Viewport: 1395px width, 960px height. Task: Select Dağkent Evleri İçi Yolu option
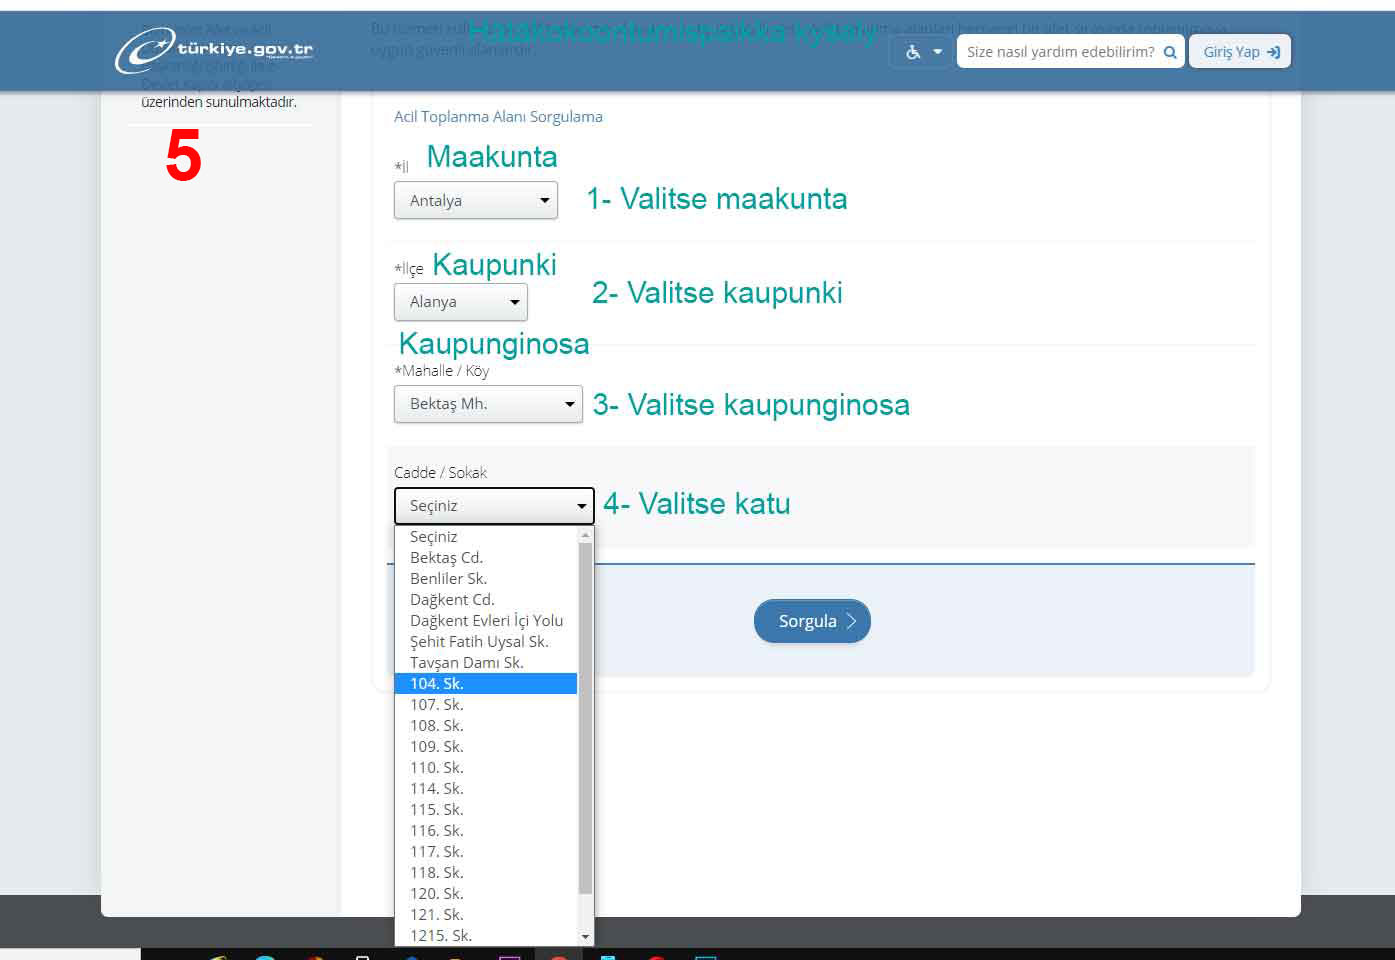click(486, 621)
